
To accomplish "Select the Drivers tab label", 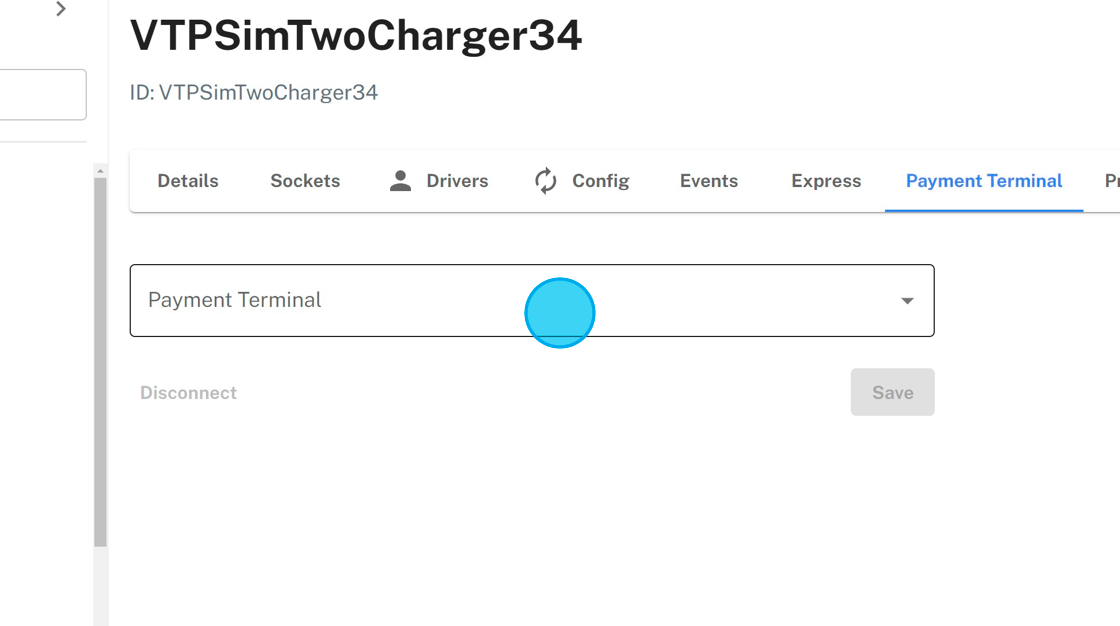I will (x=457, y=181).
